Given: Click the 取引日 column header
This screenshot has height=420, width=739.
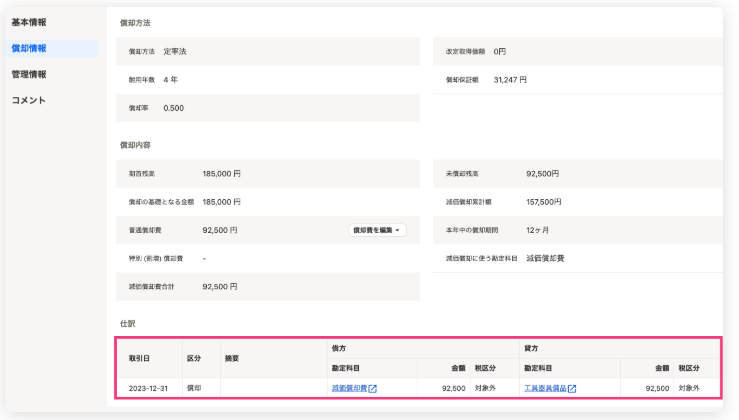Looking at the screenshot, I should coord(139,358).
